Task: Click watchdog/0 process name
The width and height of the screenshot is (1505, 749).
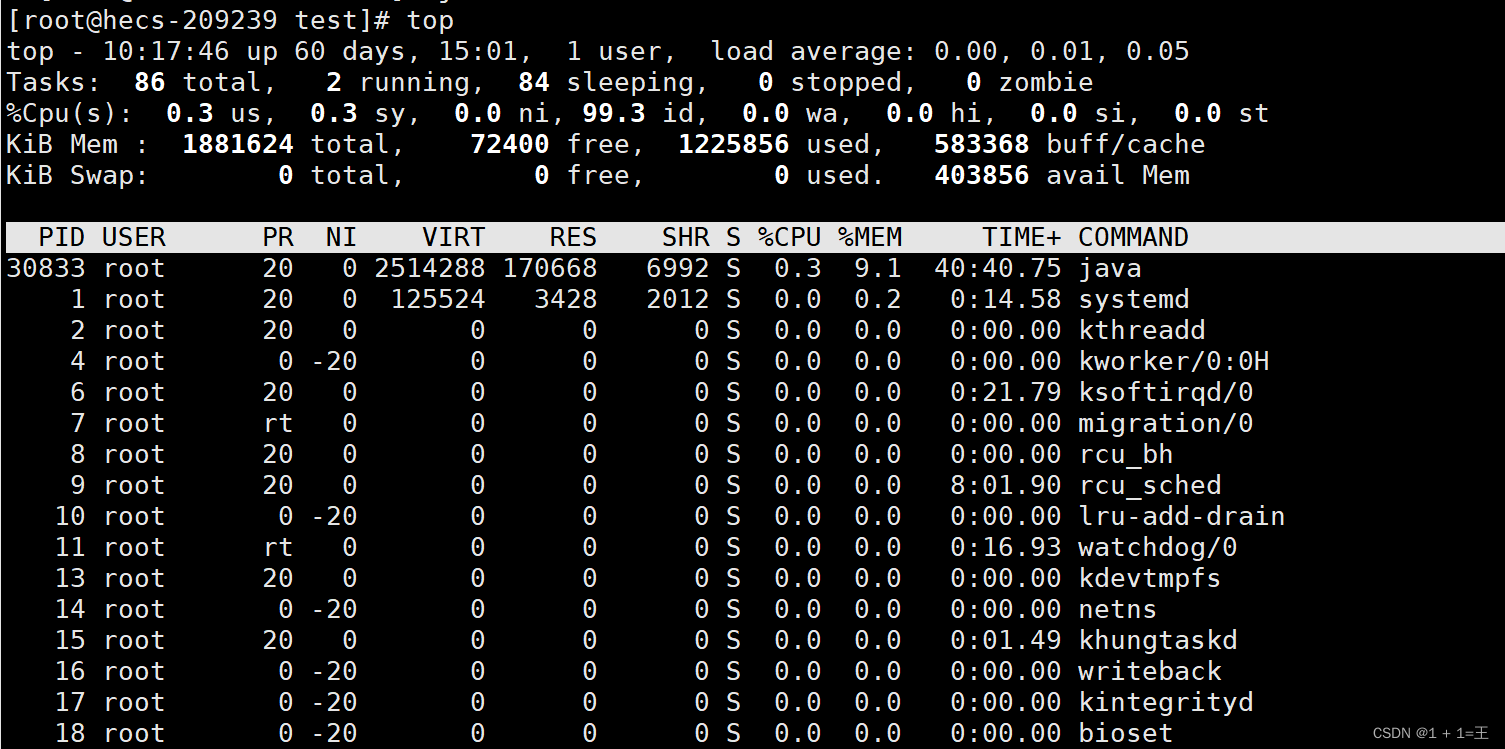Action: pyautogui.click(x=1157, y=548)
